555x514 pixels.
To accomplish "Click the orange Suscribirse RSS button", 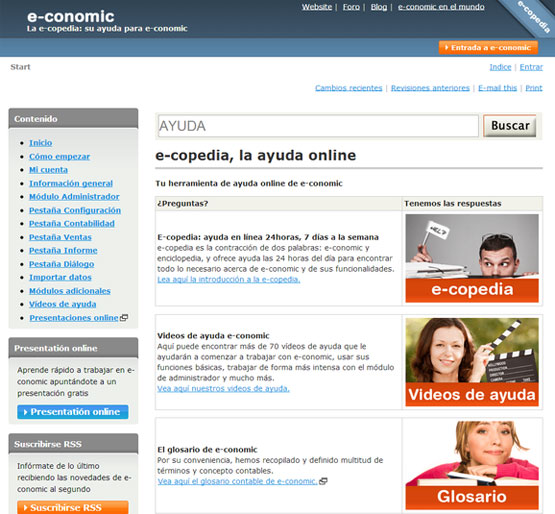I will (73, 507).
